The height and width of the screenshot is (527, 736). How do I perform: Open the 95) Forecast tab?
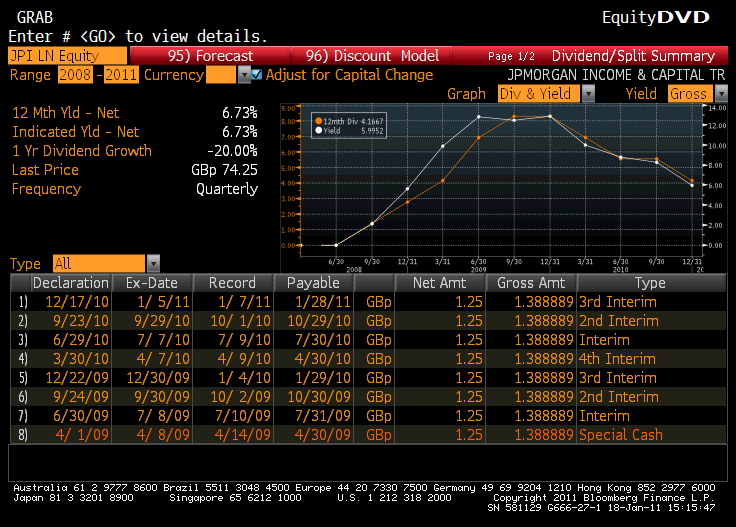pyautogui.click(x=210, y=56)
